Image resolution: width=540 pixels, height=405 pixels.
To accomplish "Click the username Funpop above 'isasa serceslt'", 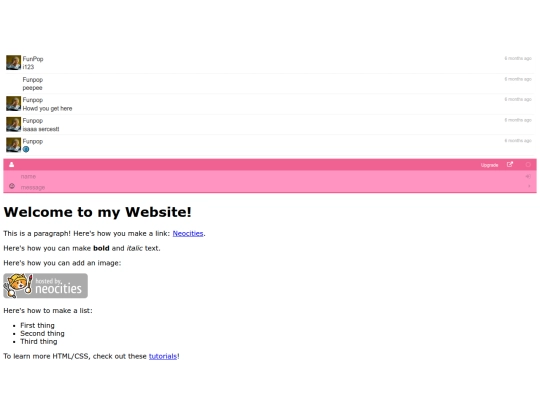I will pyautogui.click(x=33, y=121).
